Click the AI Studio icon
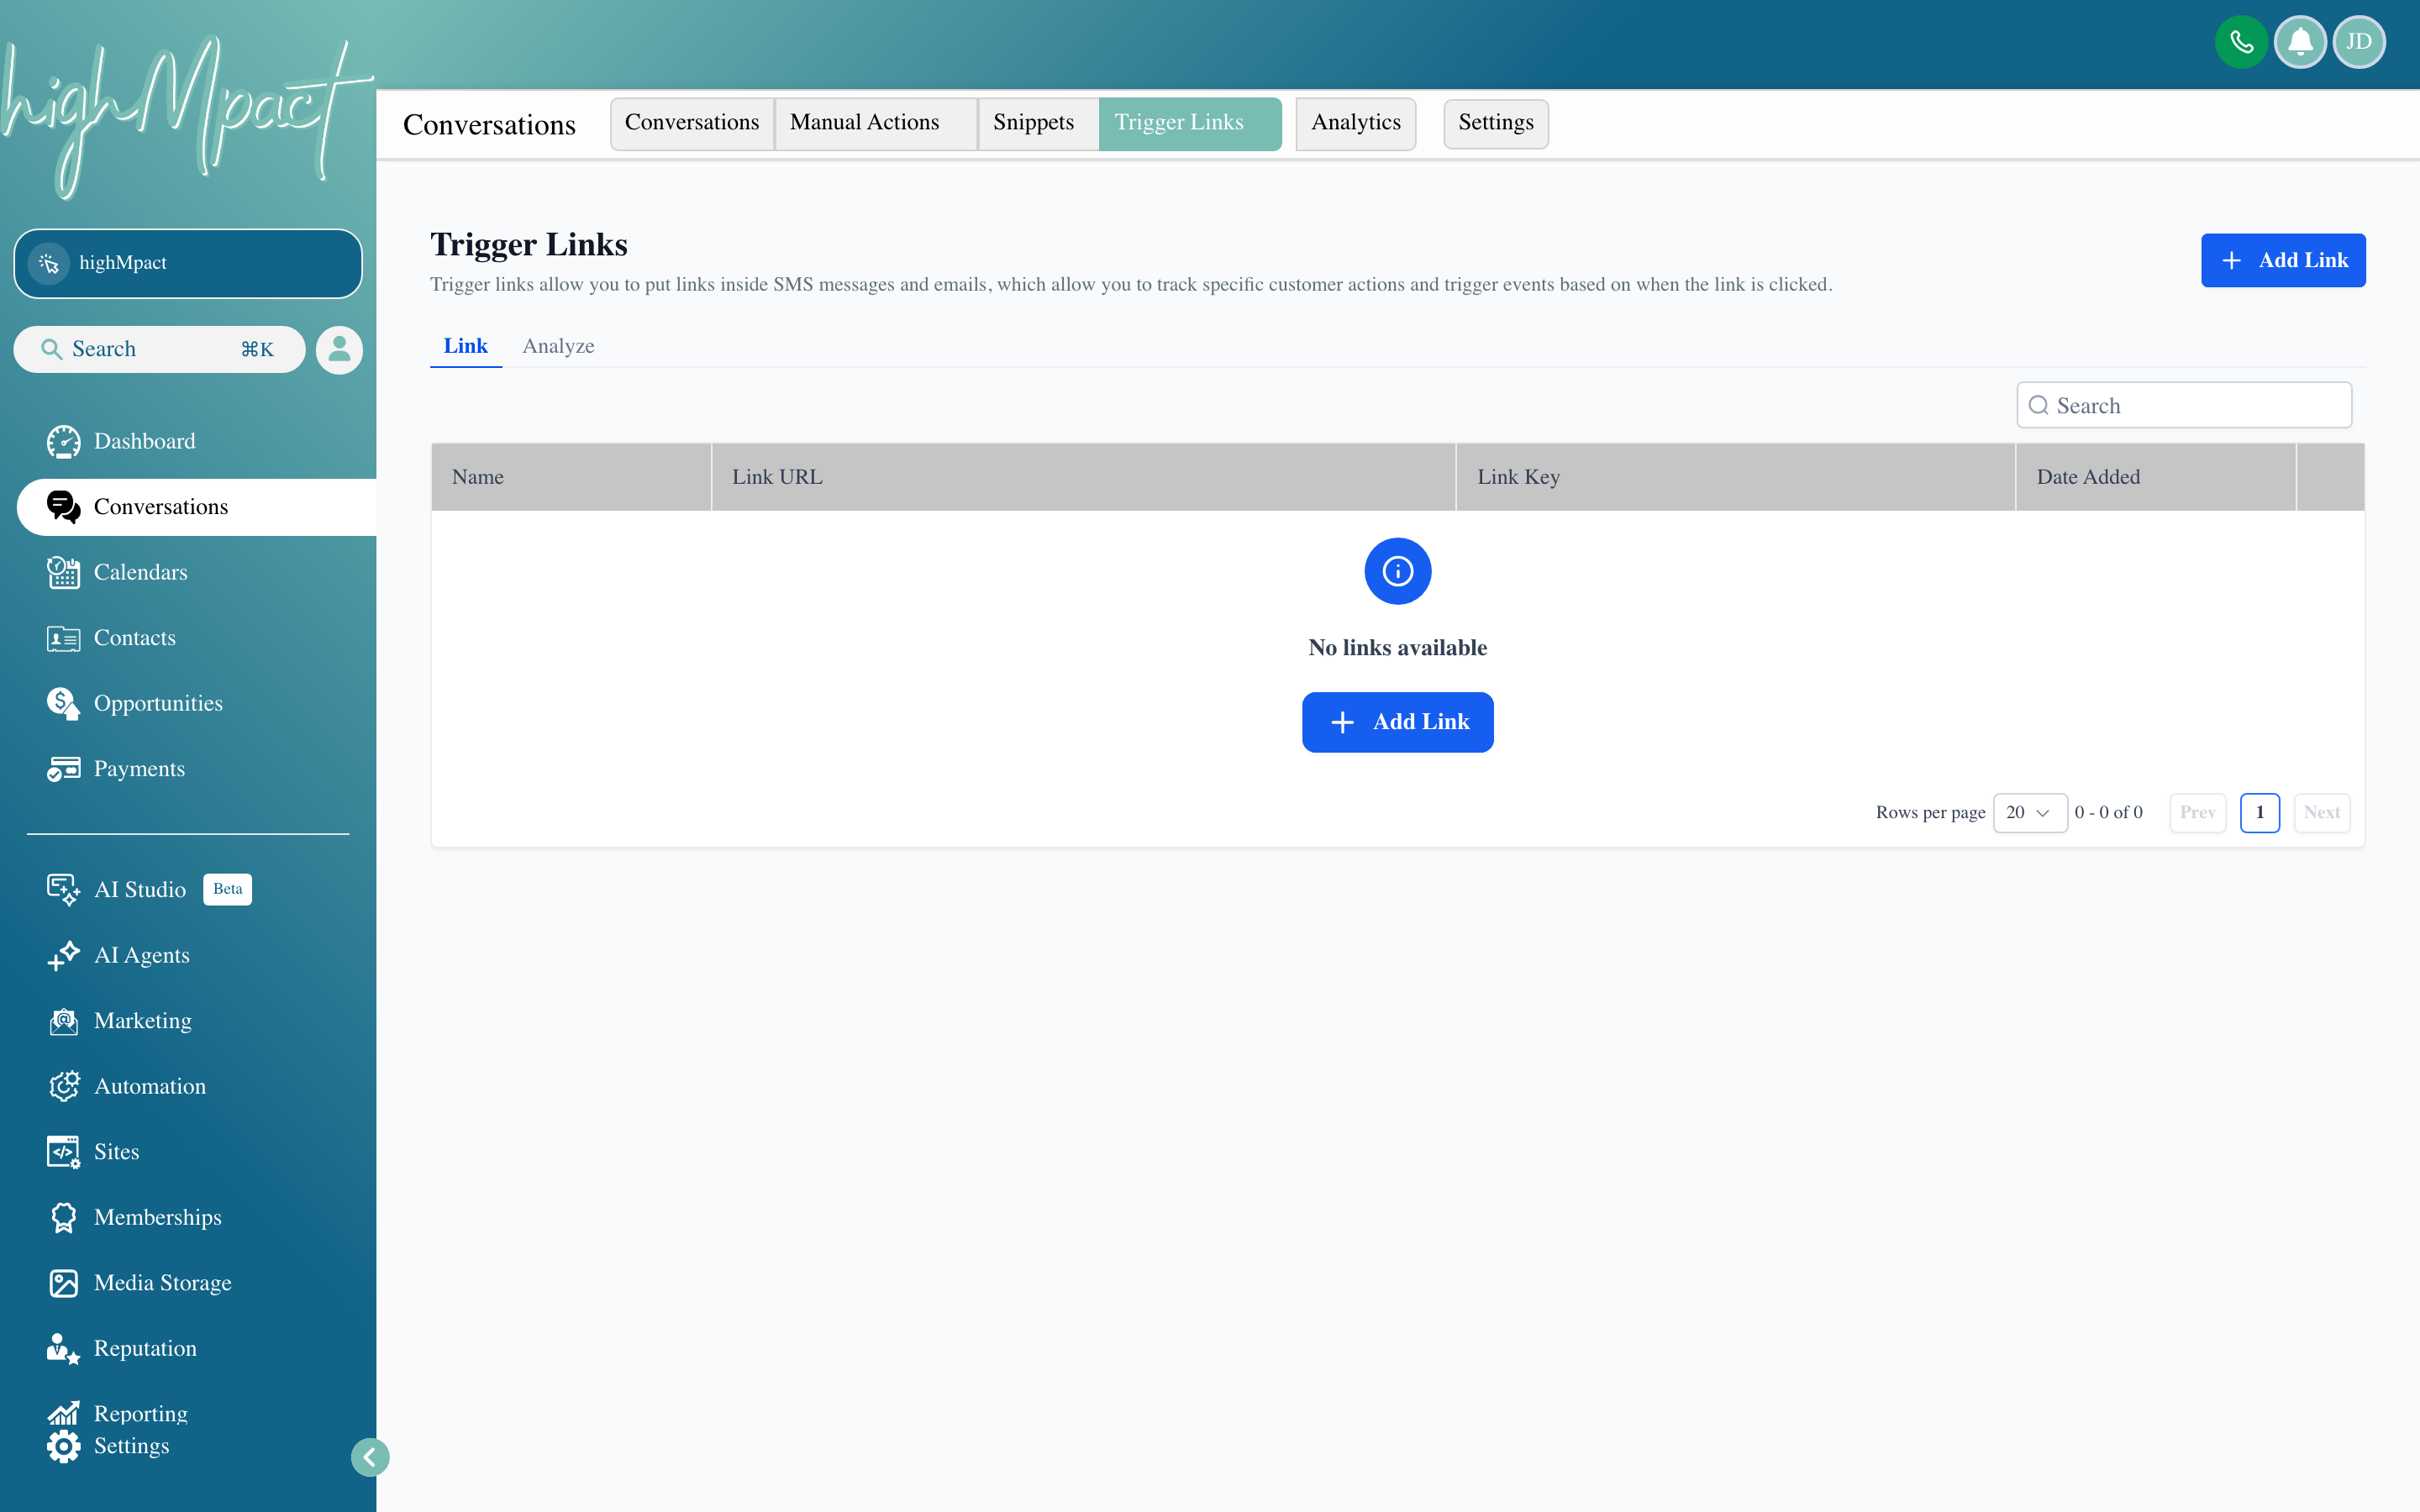2420x1512 pixels. coord(63,890)
